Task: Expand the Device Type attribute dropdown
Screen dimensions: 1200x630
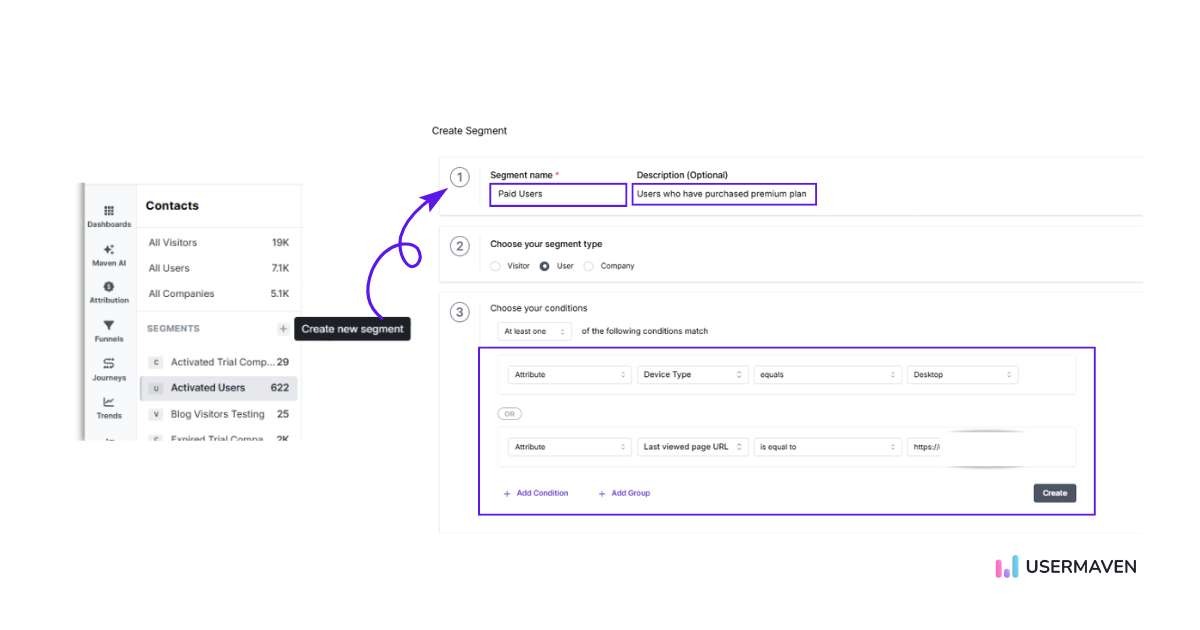Action: click(694, 375)
